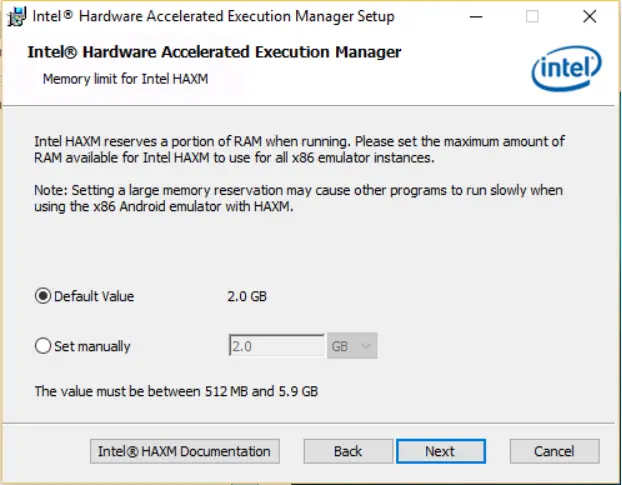
Task: Click the 2.0 GB default value text
Action: (x=247, y=296)
